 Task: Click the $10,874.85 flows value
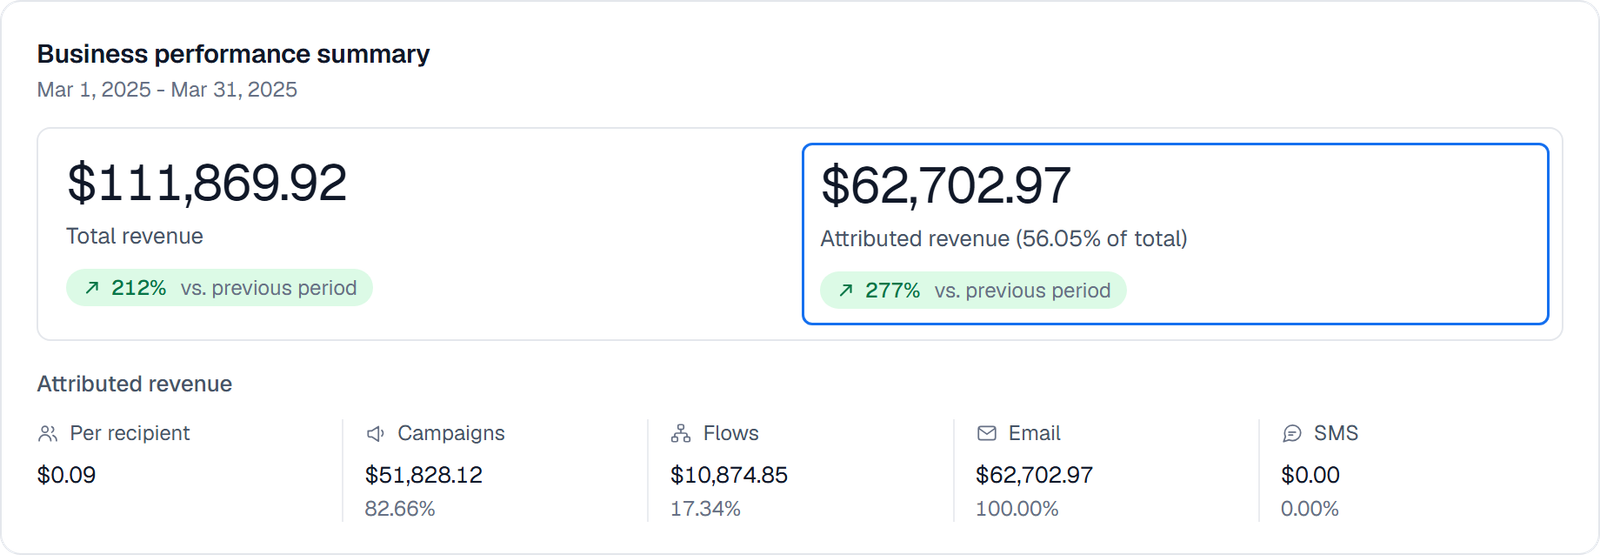(x=729, y=475)
